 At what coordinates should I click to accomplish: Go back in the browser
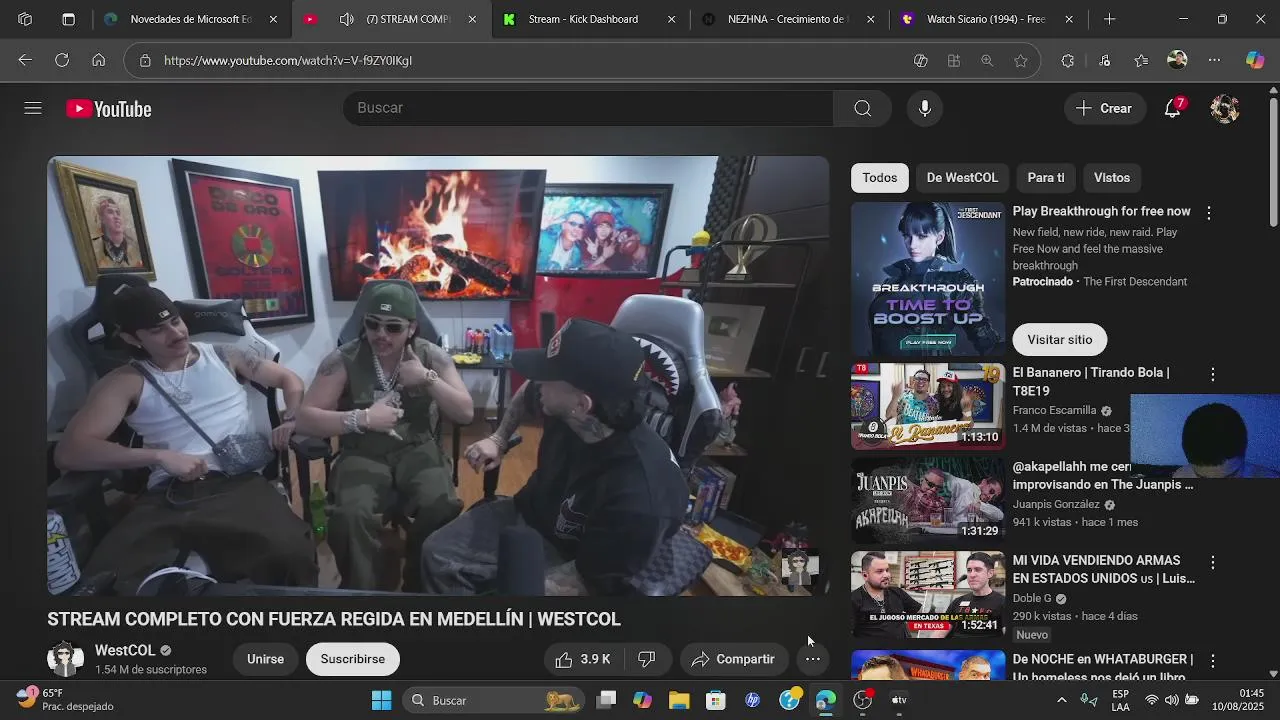(x=25, y=60)
